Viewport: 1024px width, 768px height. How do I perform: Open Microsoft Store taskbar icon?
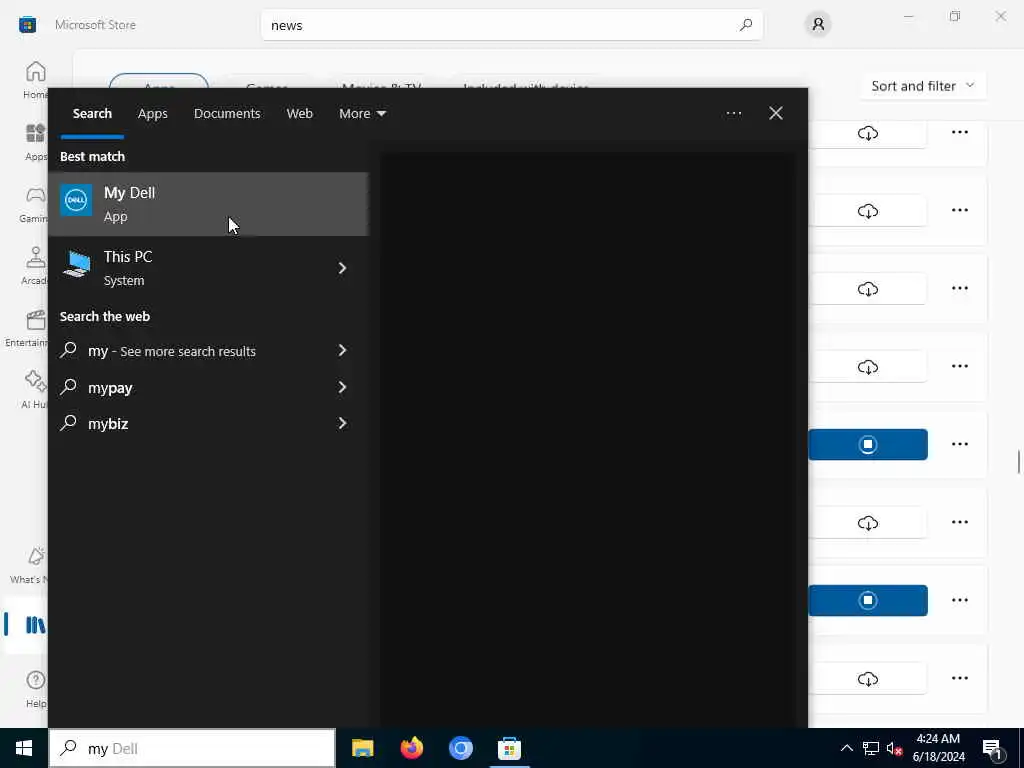coord(509,748)
